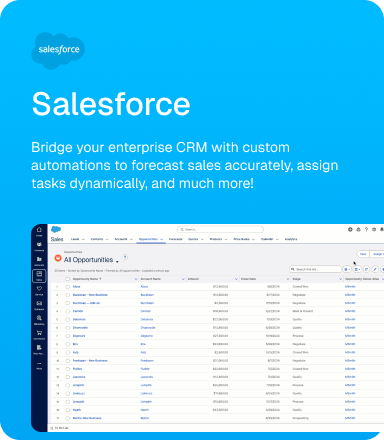Switch to the Analytics navigation tab
The image size is (384, 440).
(291, 239)
